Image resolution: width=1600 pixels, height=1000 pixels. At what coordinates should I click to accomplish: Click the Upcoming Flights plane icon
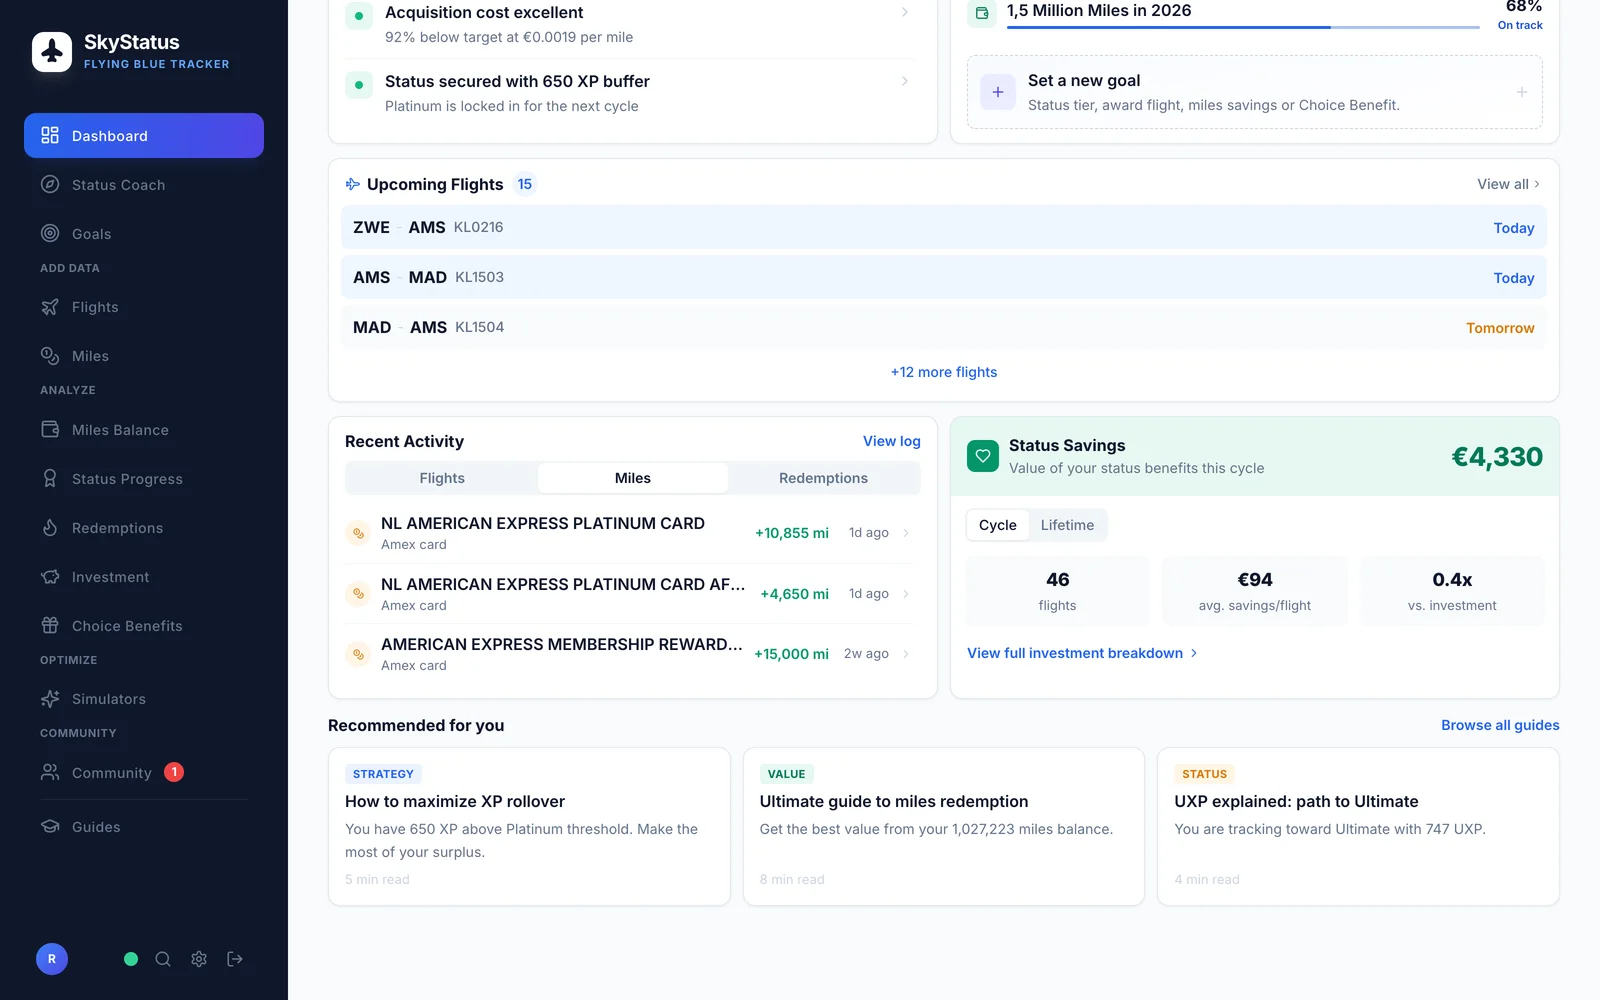[353, 184]
